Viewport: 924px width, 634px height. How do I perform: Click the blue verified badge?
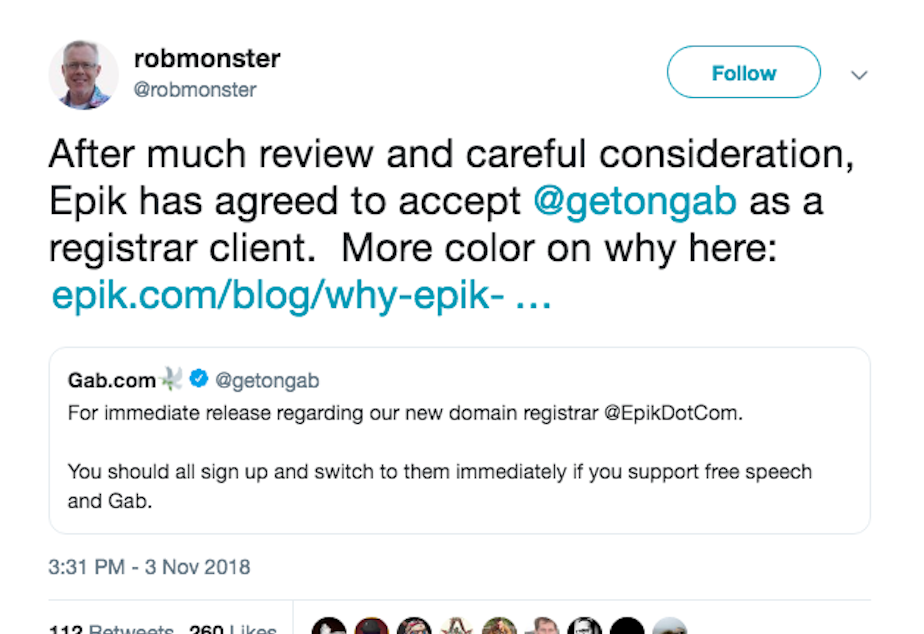pyautogui.click(x=199, y=380)
